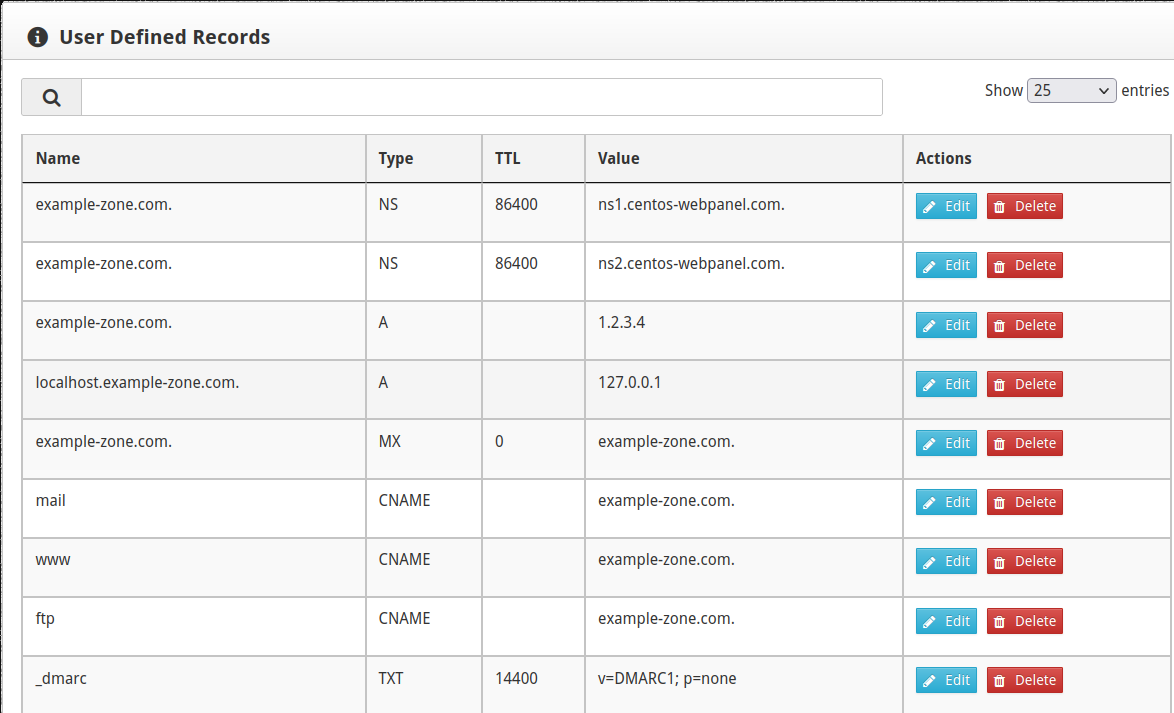Click the search magnifier icon
Screen dimensions: 1174x713
point(50,96)
